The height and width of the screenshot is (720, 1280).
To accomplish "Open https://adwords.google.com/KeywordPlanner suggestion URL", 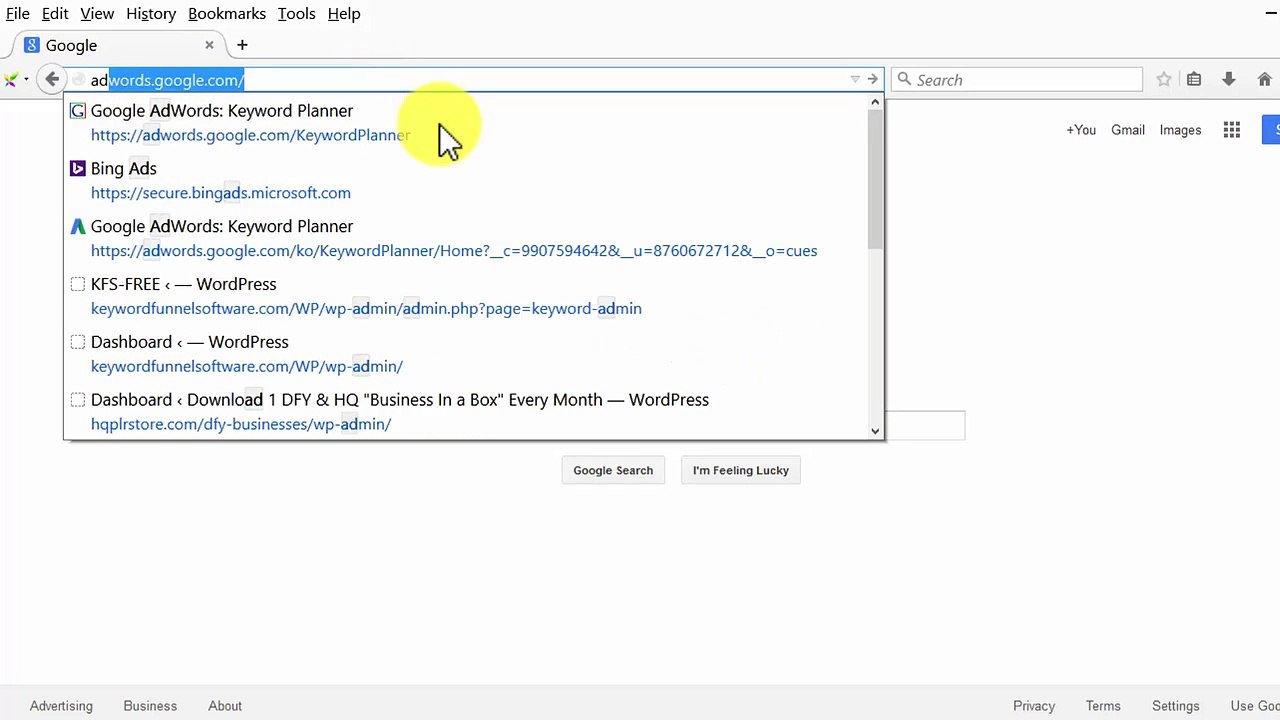I will point(250,135).
